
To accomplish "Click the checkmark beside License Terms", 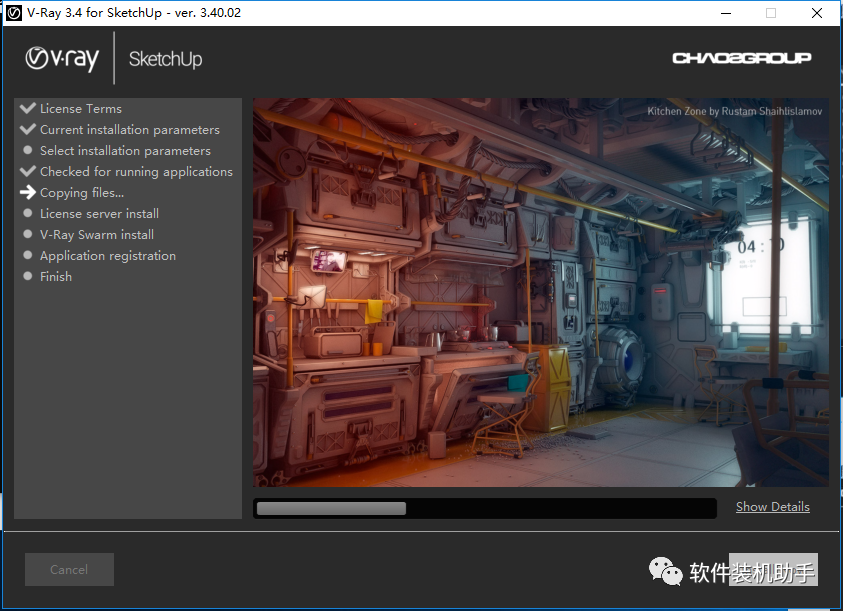I will coord(27,108).
